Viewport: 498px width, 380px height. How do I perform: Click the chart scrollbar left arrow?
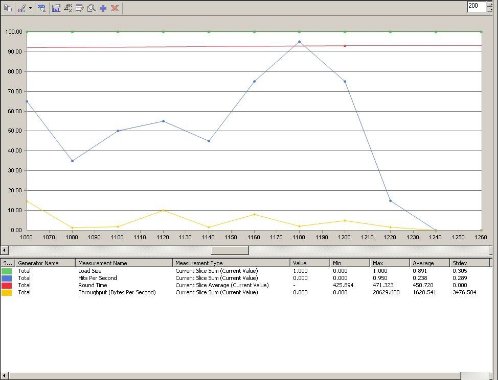(x=4, y=250)
